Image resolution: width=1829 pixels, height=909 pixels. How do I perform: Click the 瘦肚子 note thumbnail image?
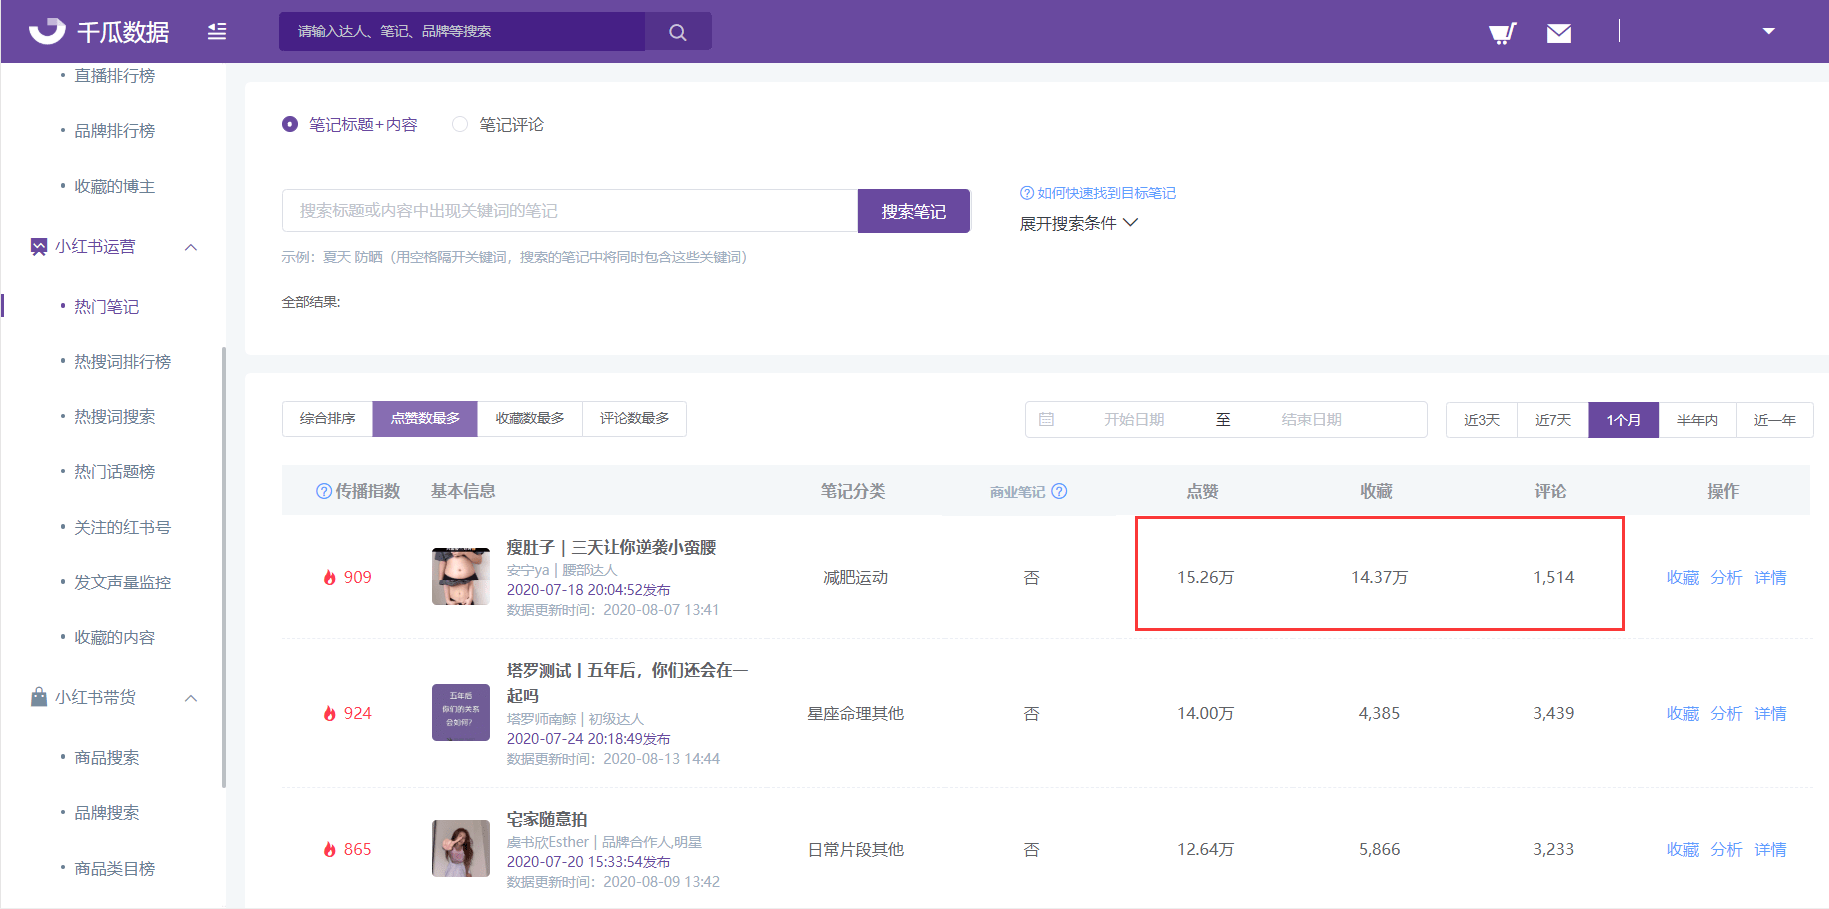(x=460, y=577)
